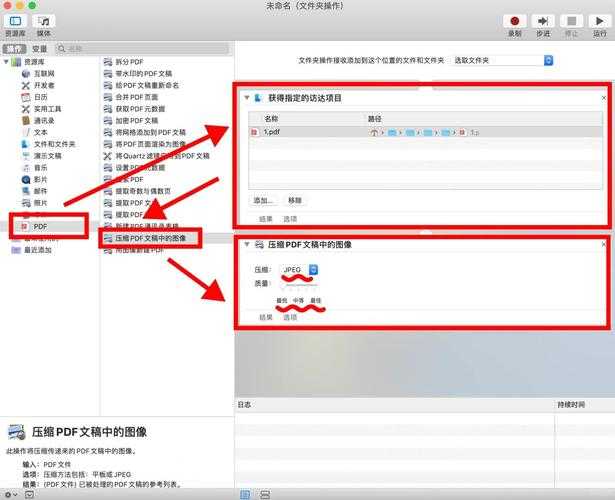Select the 互联网 (Internet) category icon

pos(26,73)
